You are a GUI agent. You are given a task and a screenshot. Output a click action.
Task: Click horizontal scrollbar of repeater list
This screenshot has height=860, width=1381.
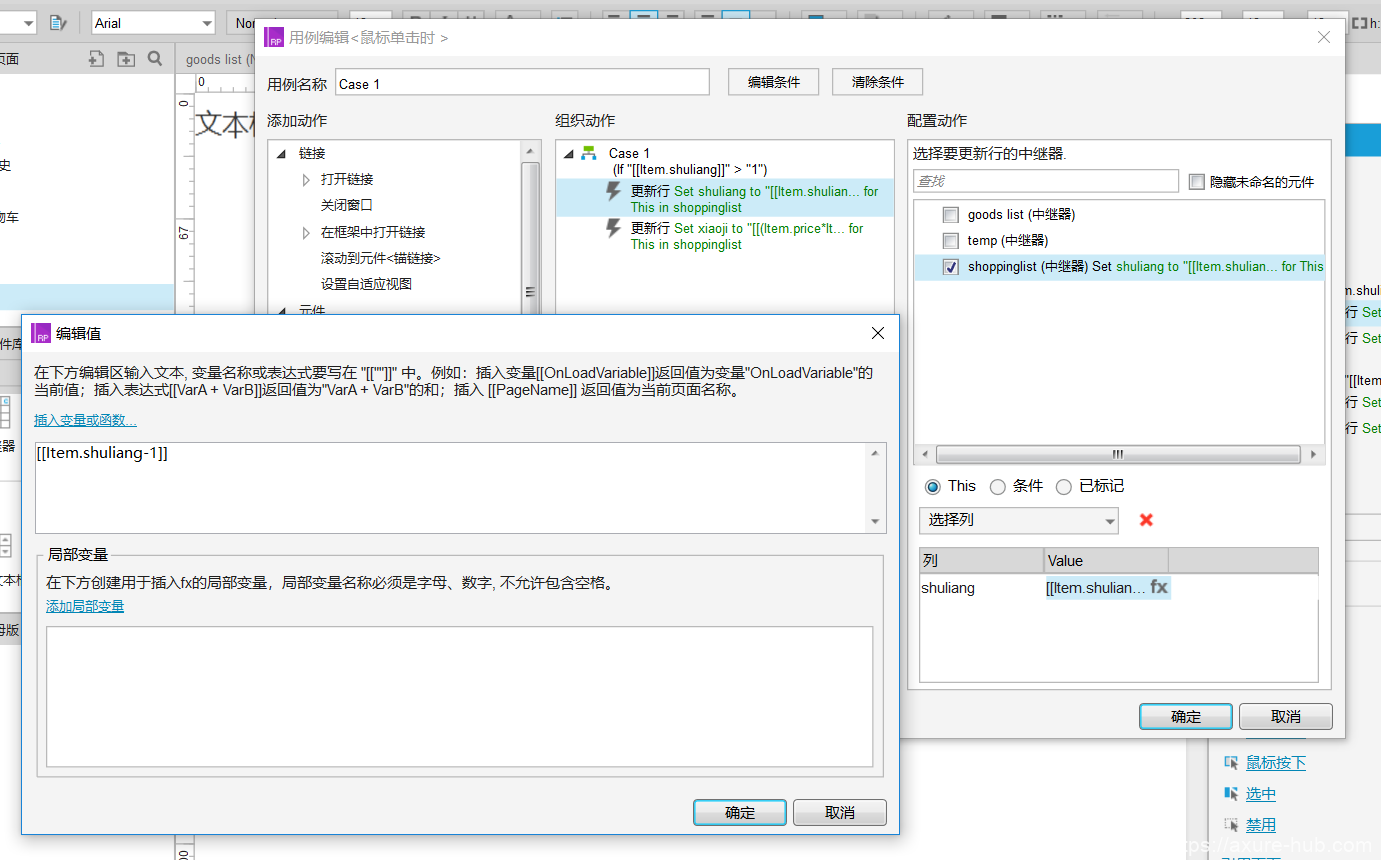pos(1118,455)
